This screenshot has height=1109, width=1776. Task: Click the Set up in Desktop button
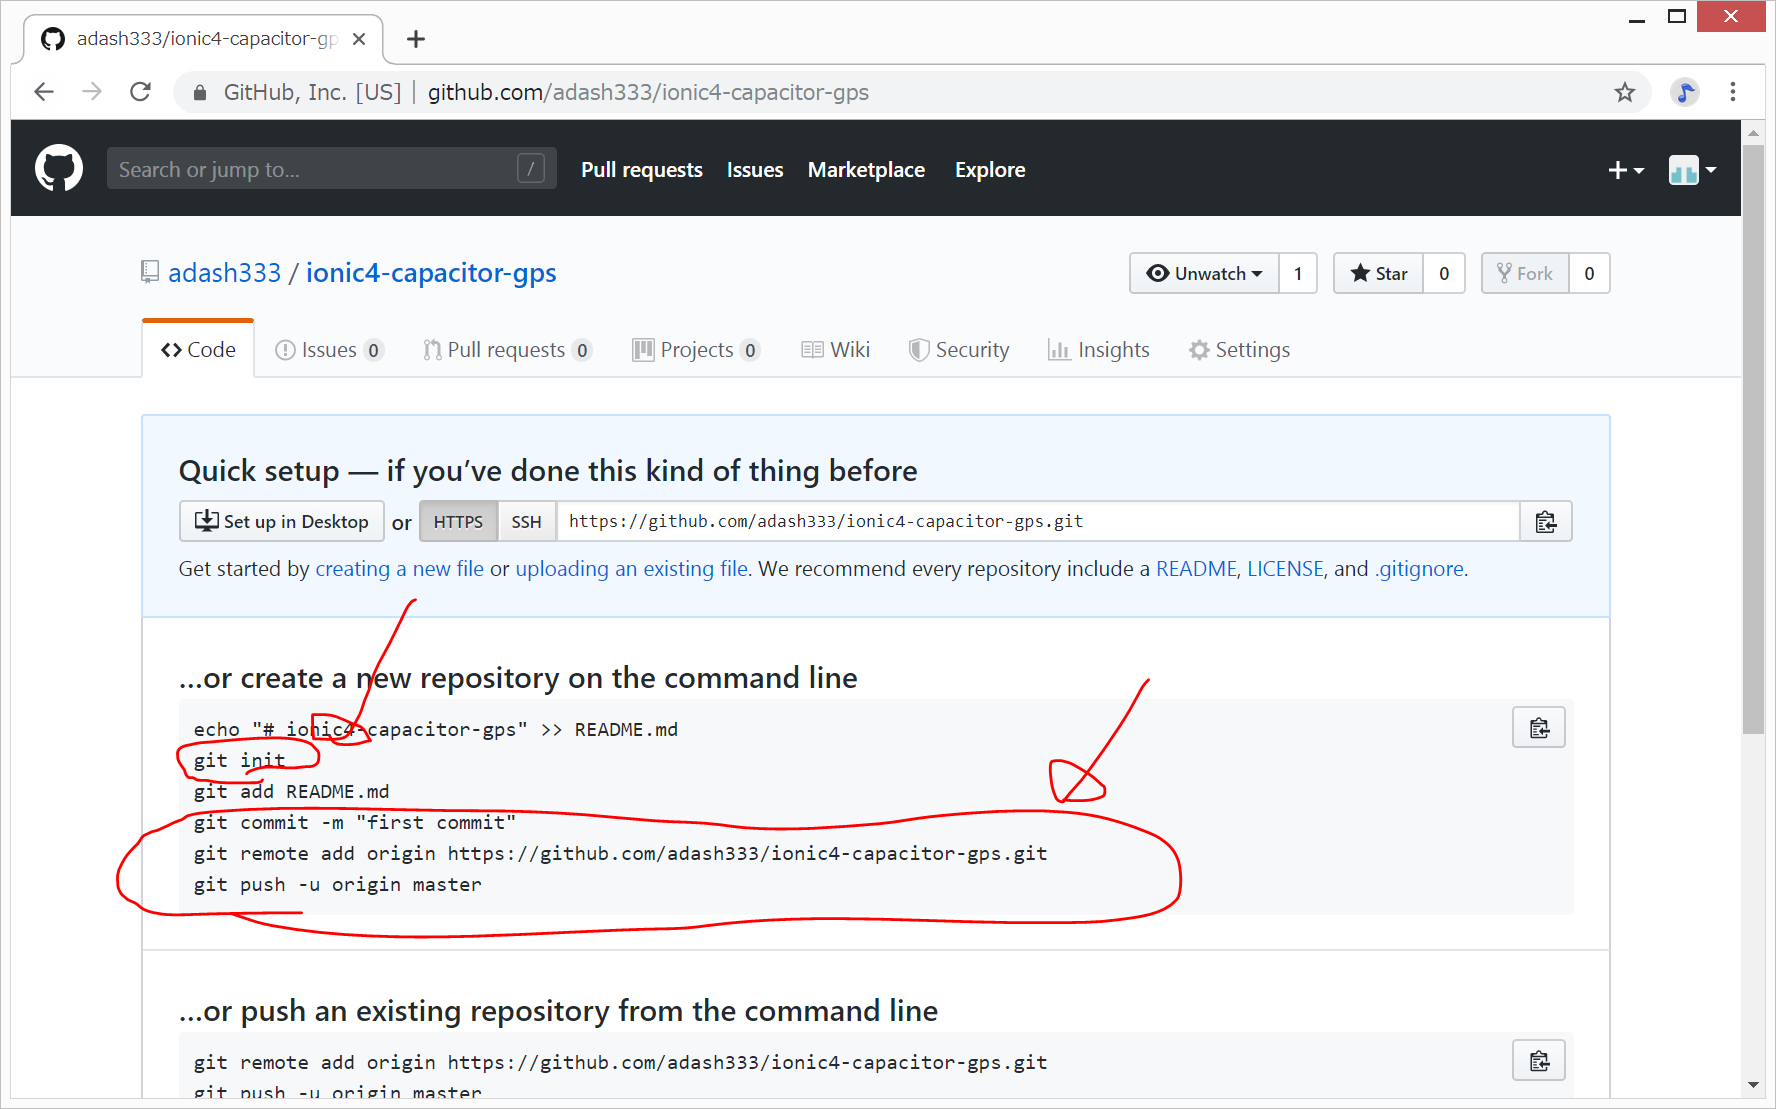click(282, 522)
